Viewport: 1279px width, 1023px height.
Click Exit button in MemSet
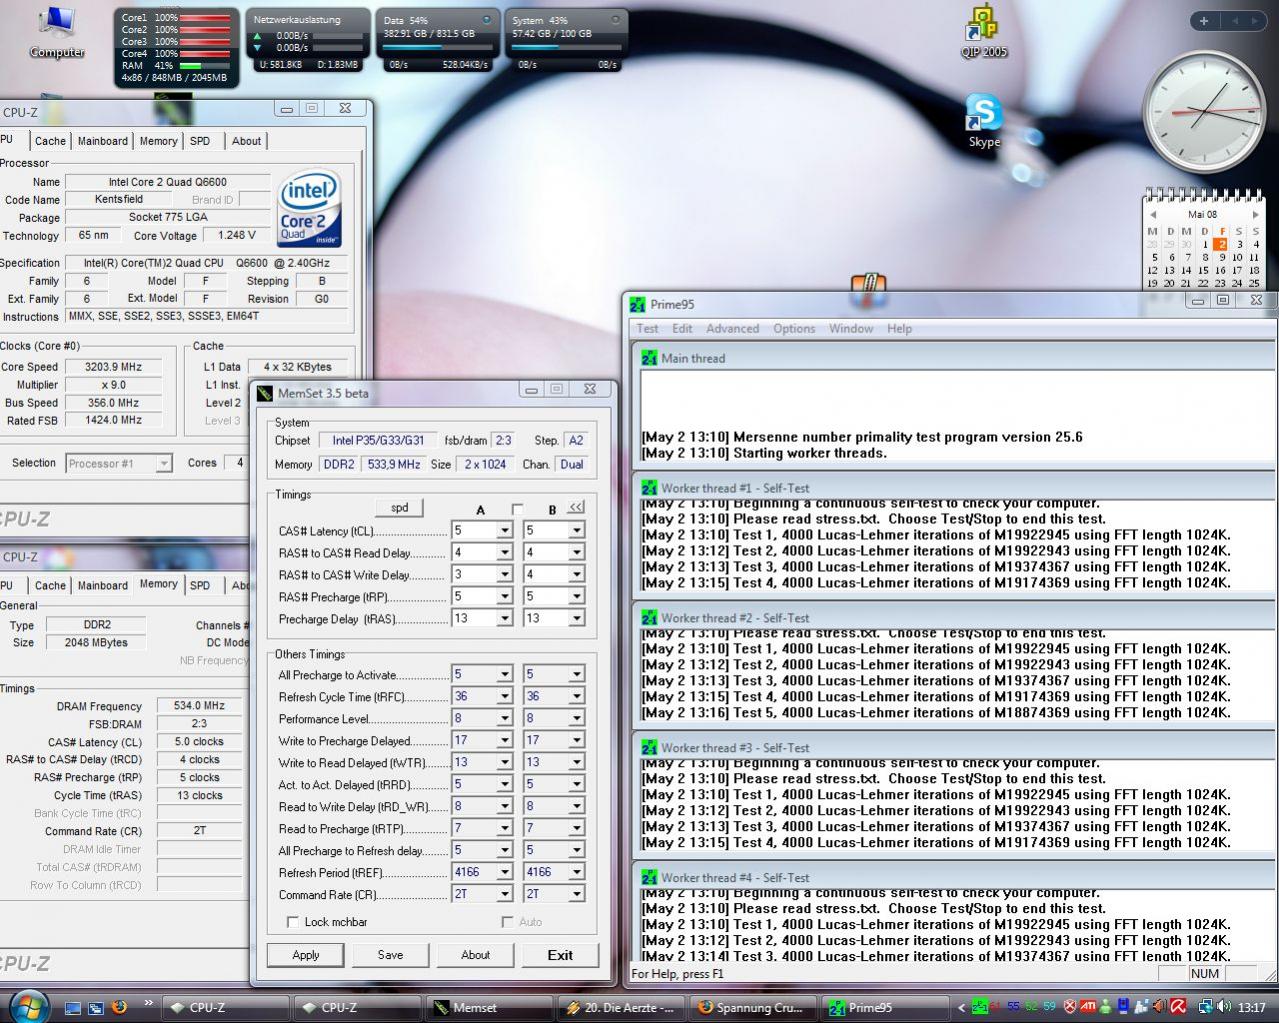(x=560, y=955)
